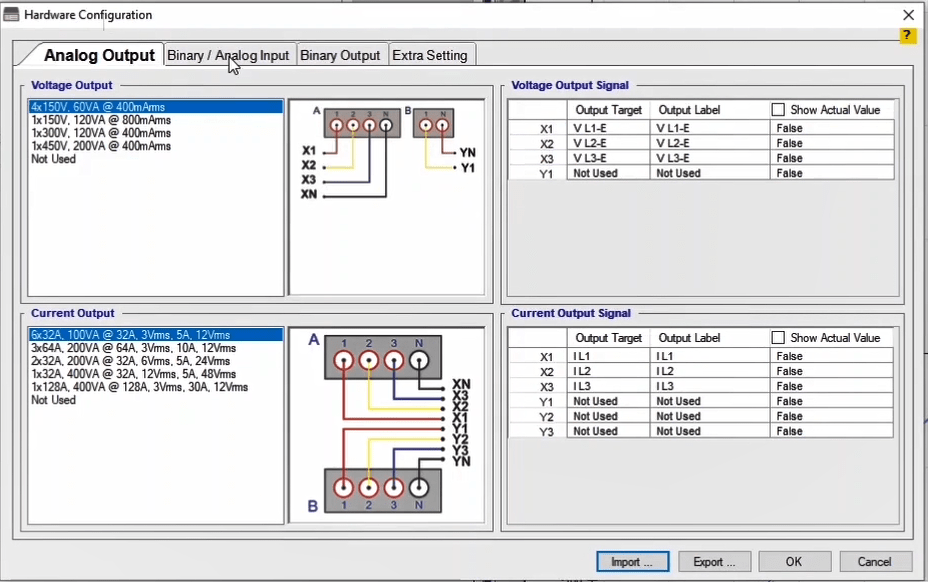Enable Show Actual Value for voltage output
The height and width of the screenshot is (582, 928).
coord(778,110)
